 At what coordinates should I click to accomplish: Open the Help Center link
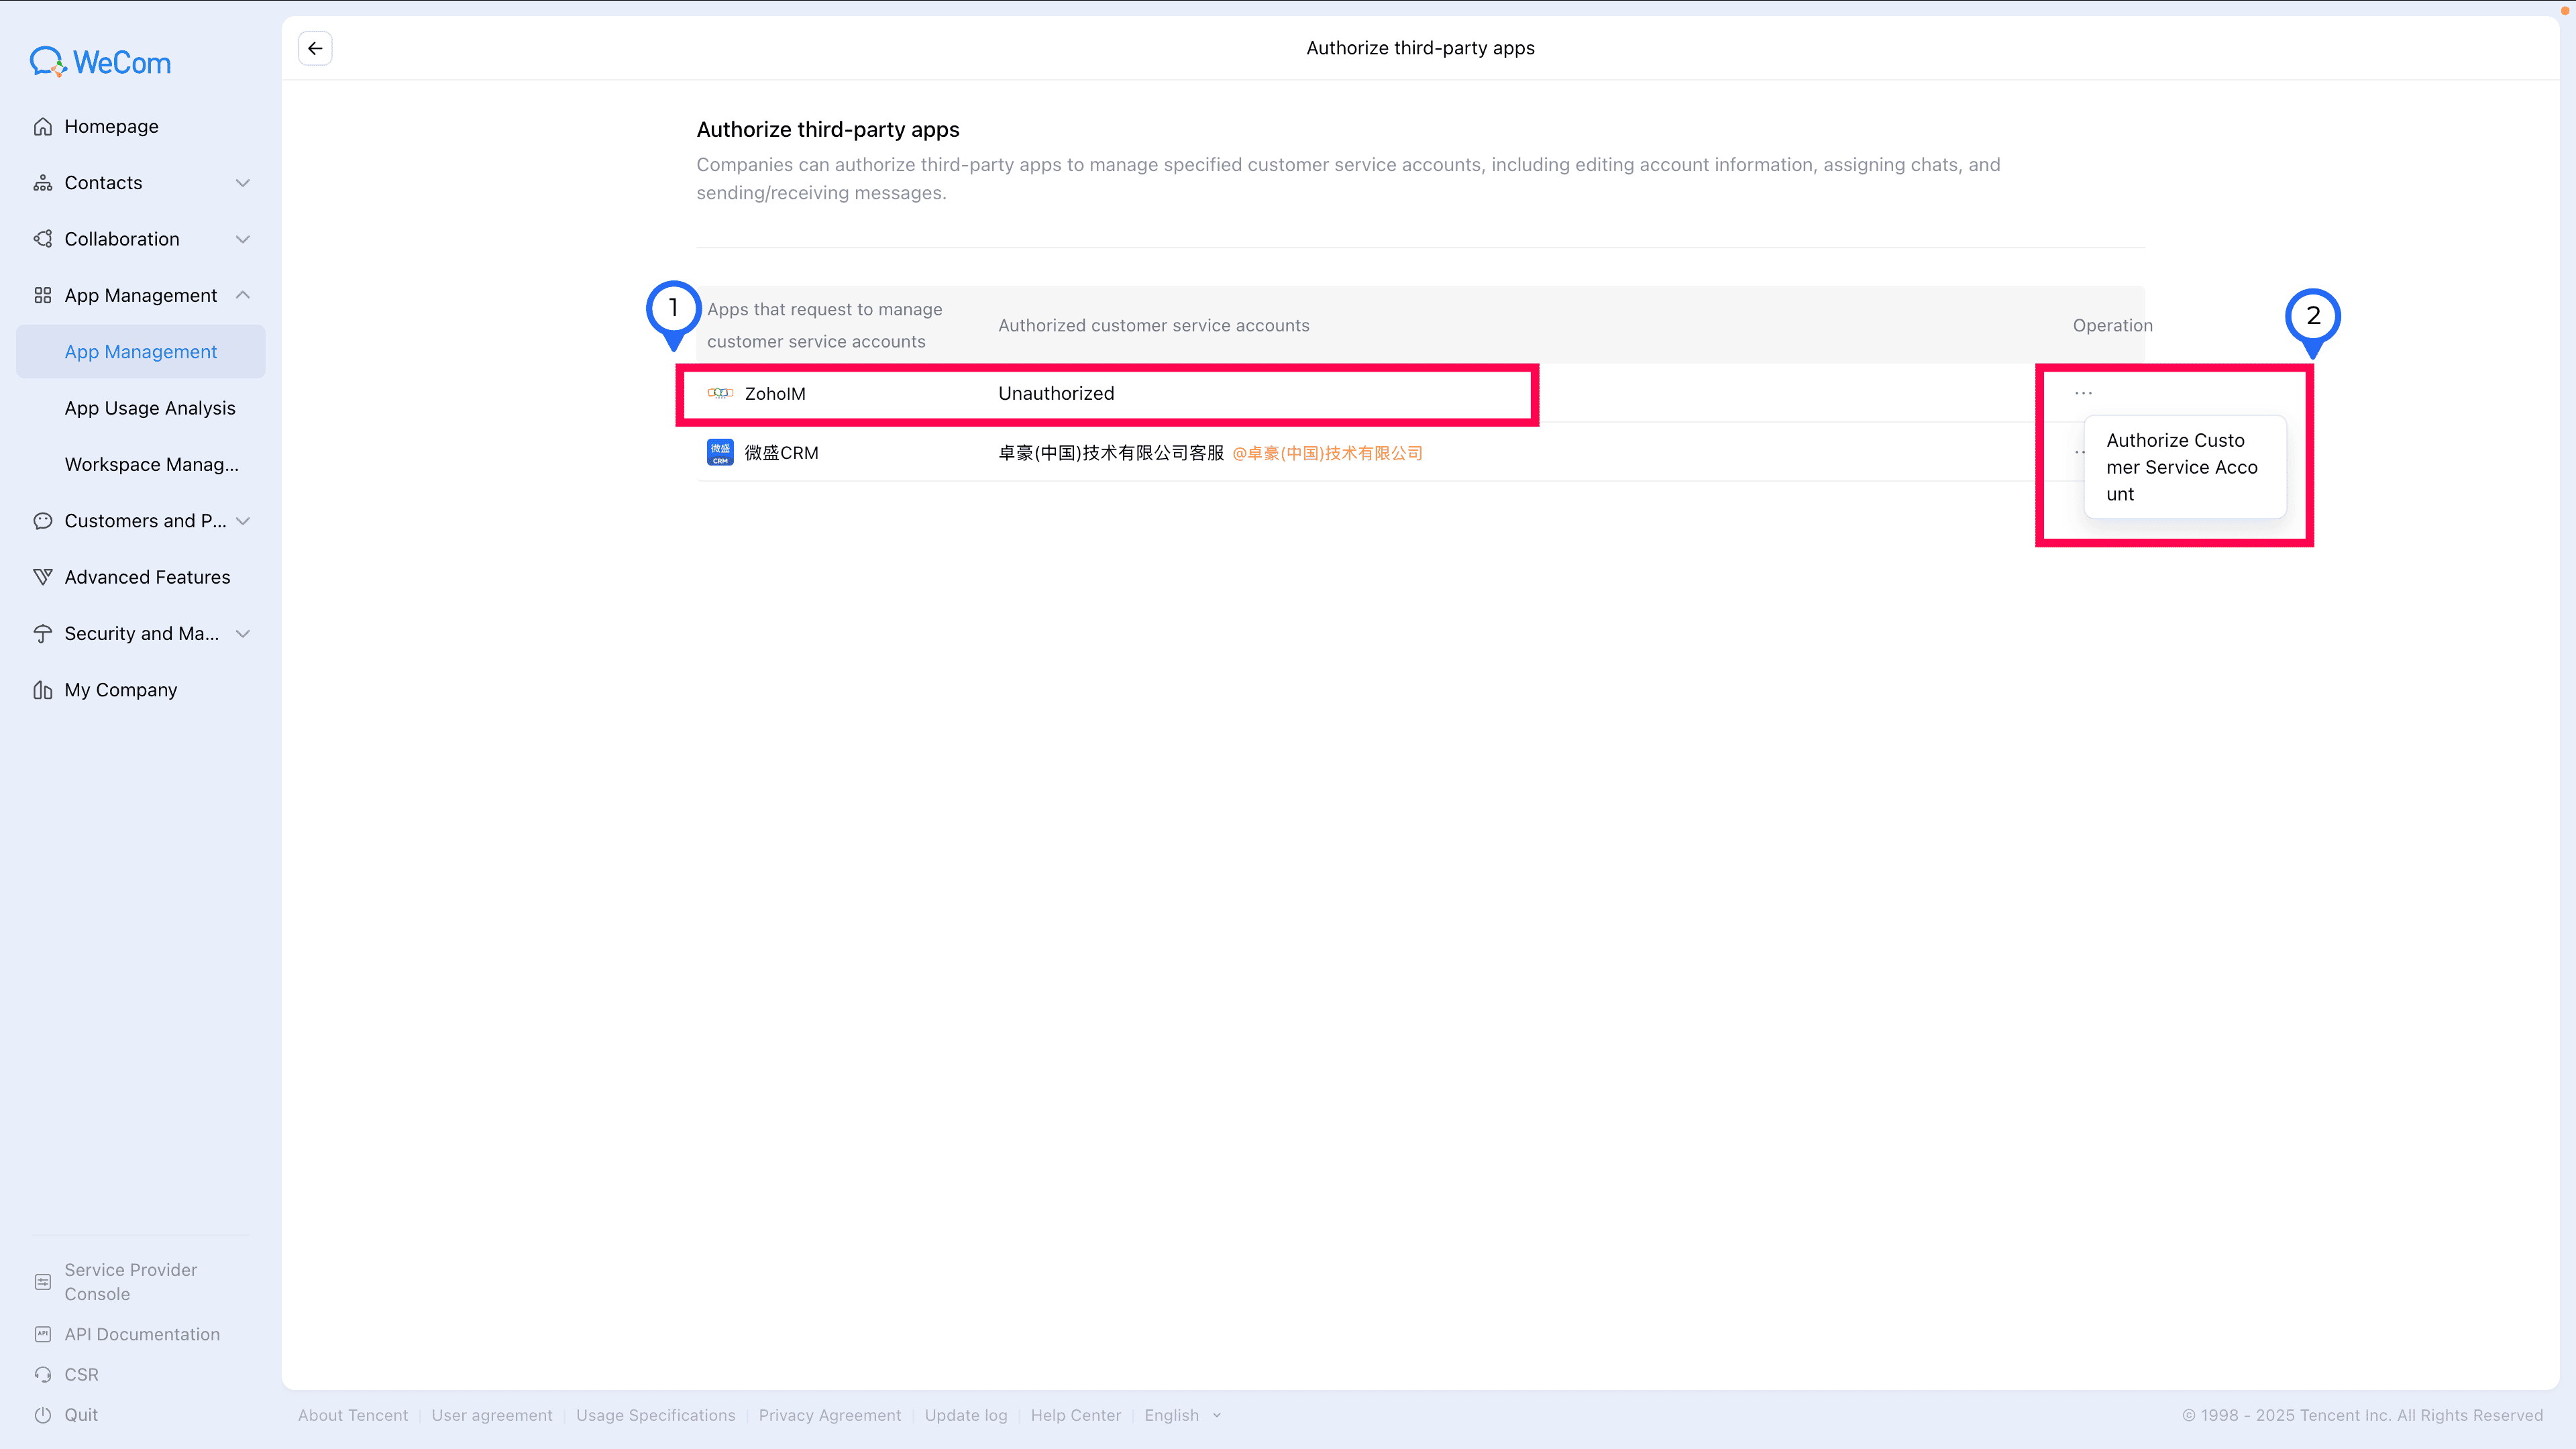(x=1075, y=1415)
